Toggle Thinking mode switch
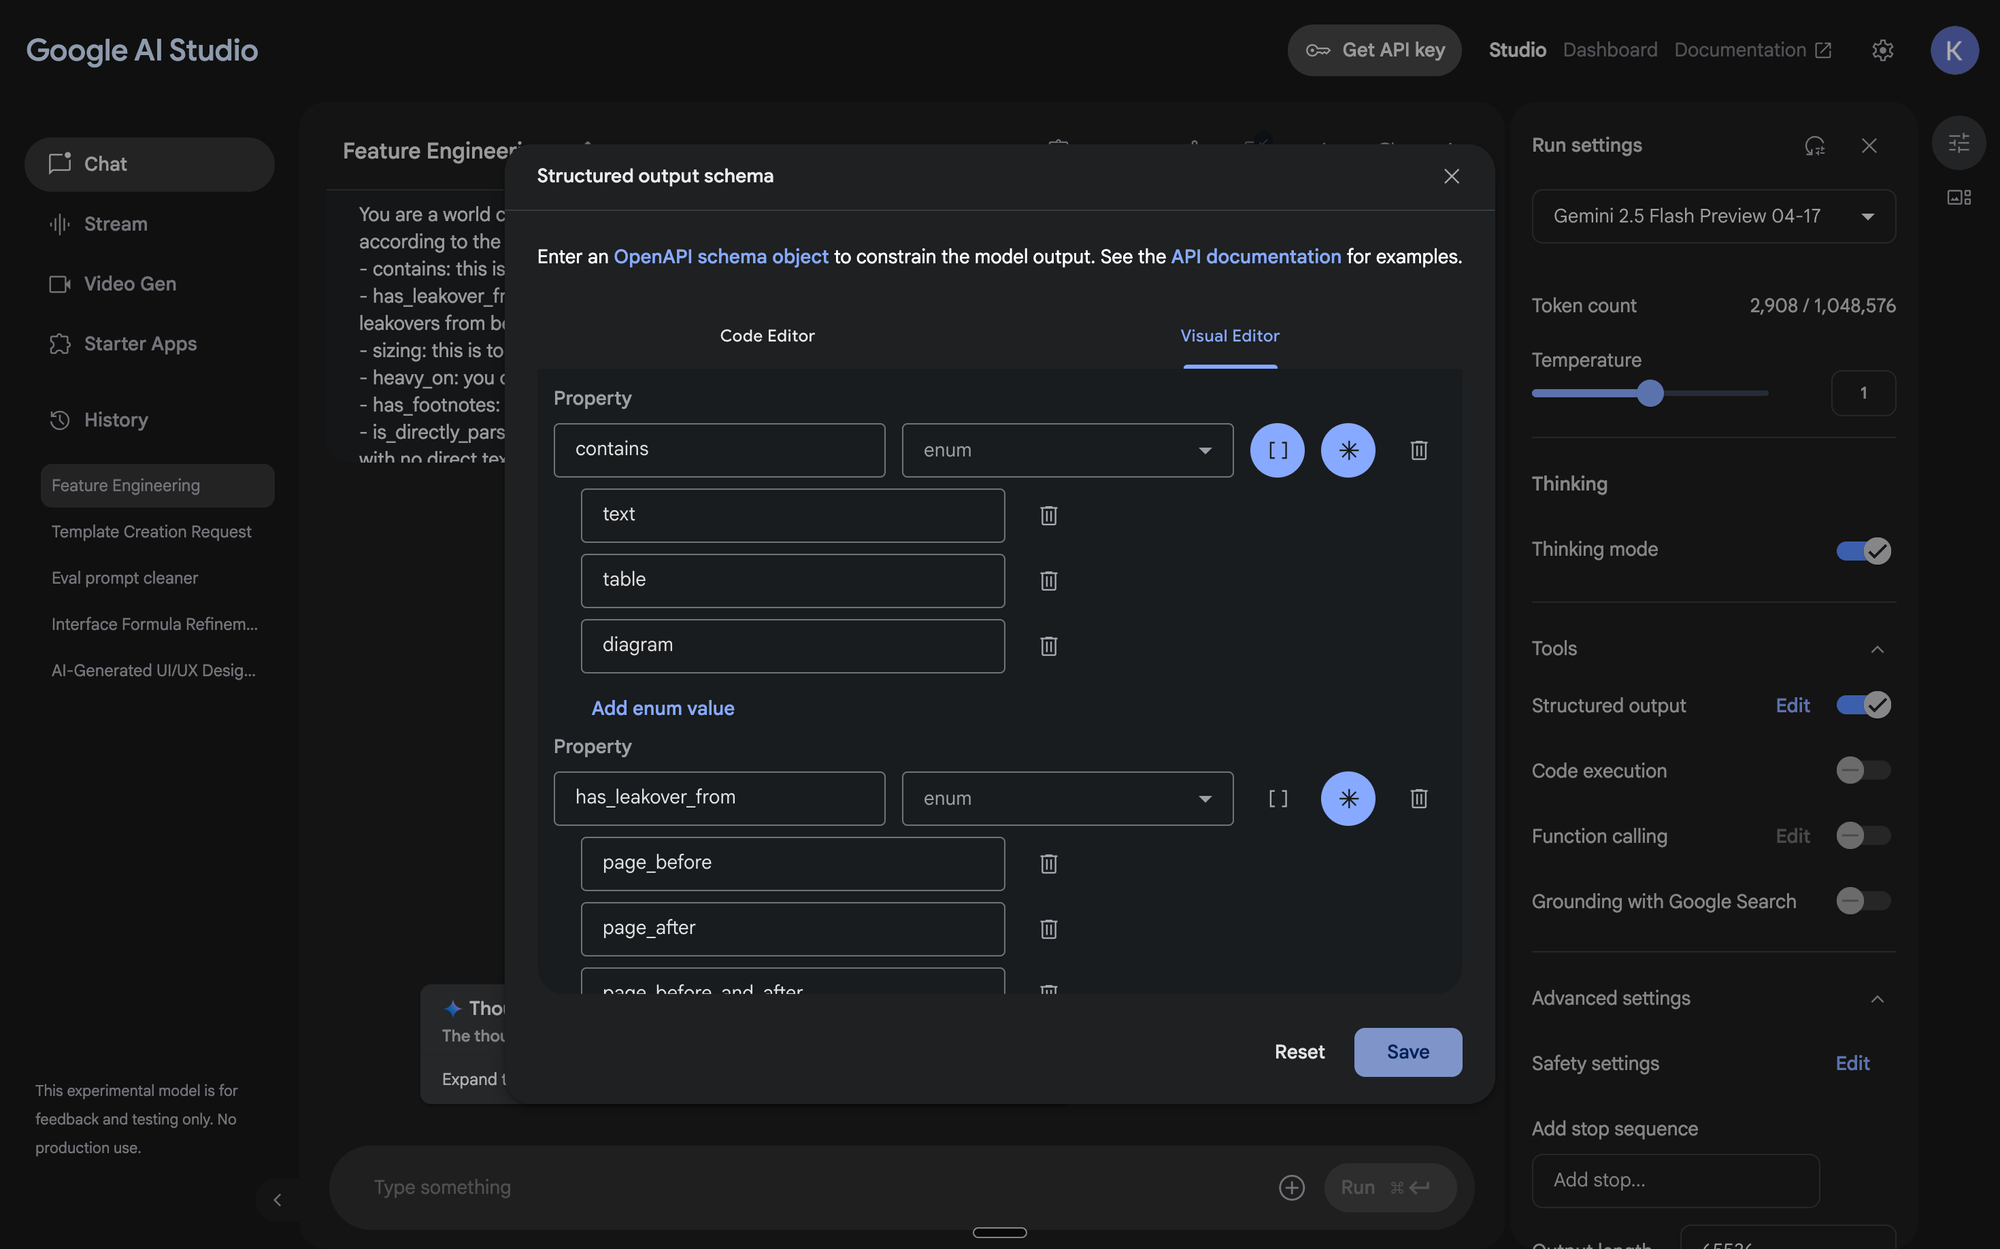 [x=1863, y=550]
